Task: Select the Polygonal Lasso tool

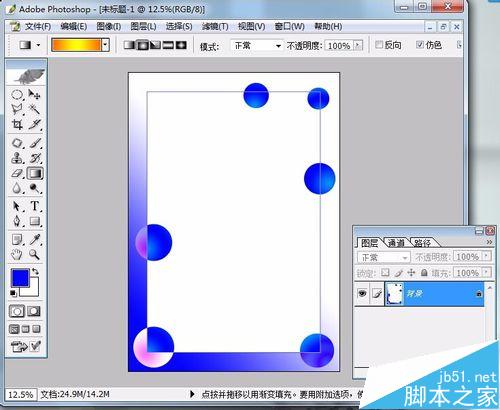Action: pos(17,109)
